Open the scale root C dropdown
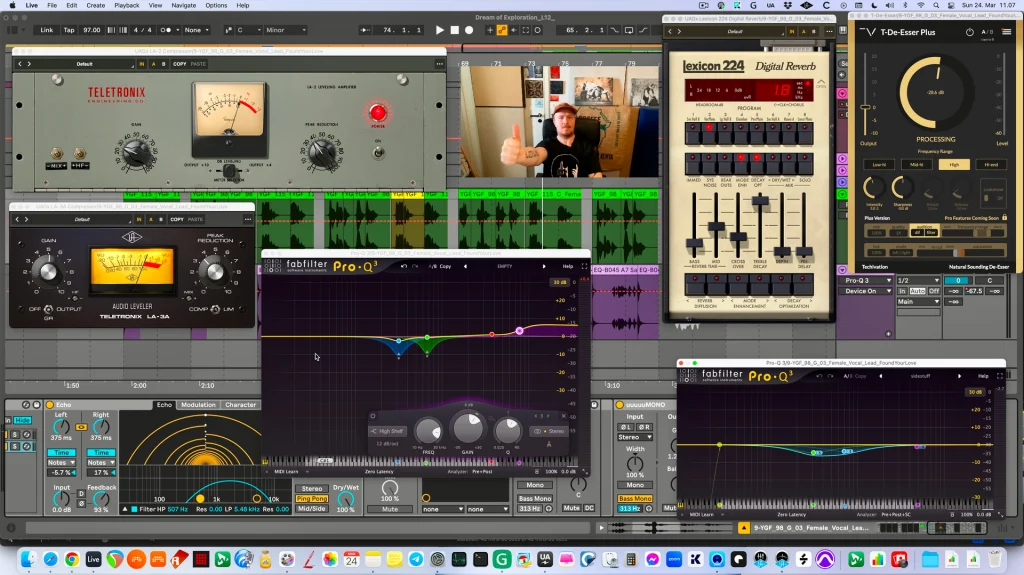 [x=249, y=30]
